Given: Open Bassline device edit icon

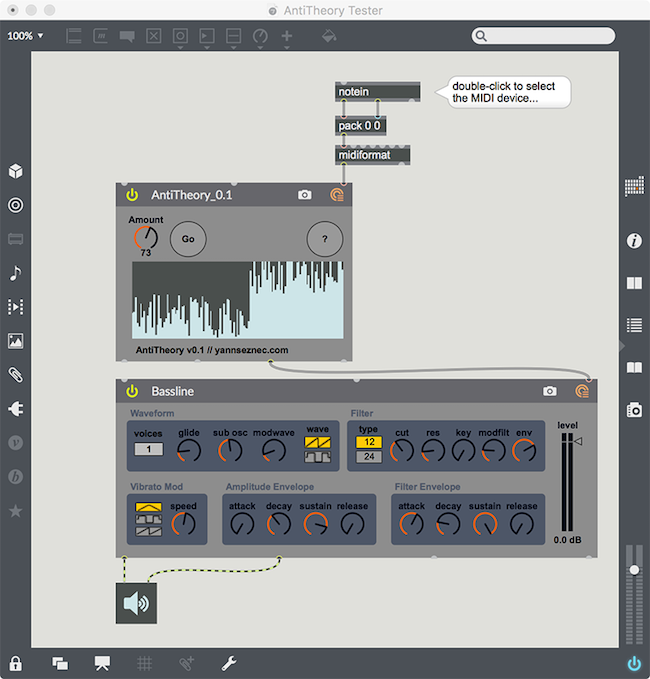Looking at the screenshot, I should coord(582,391).
